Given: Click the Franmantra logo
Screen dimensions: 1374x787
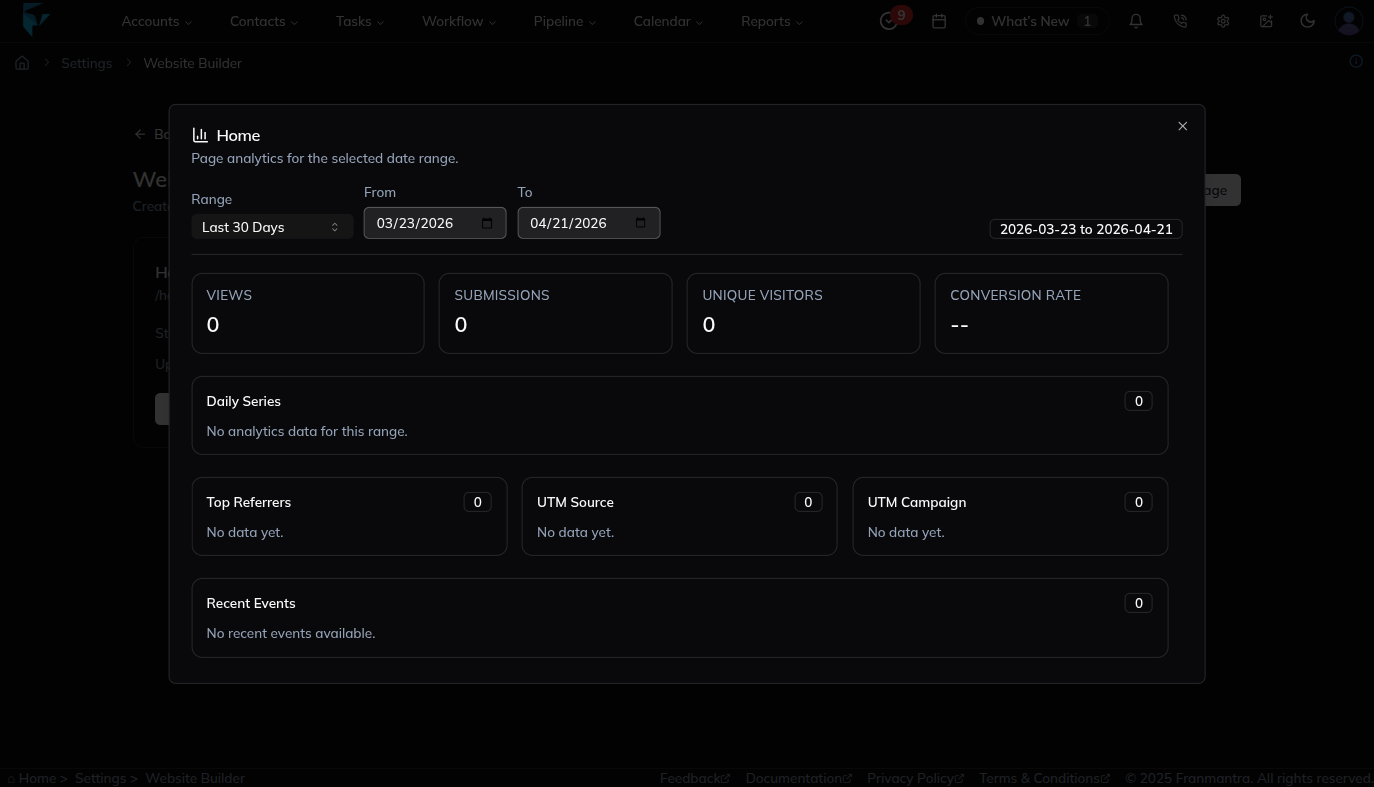Looking at the screenshot, I should coord(36,20).
